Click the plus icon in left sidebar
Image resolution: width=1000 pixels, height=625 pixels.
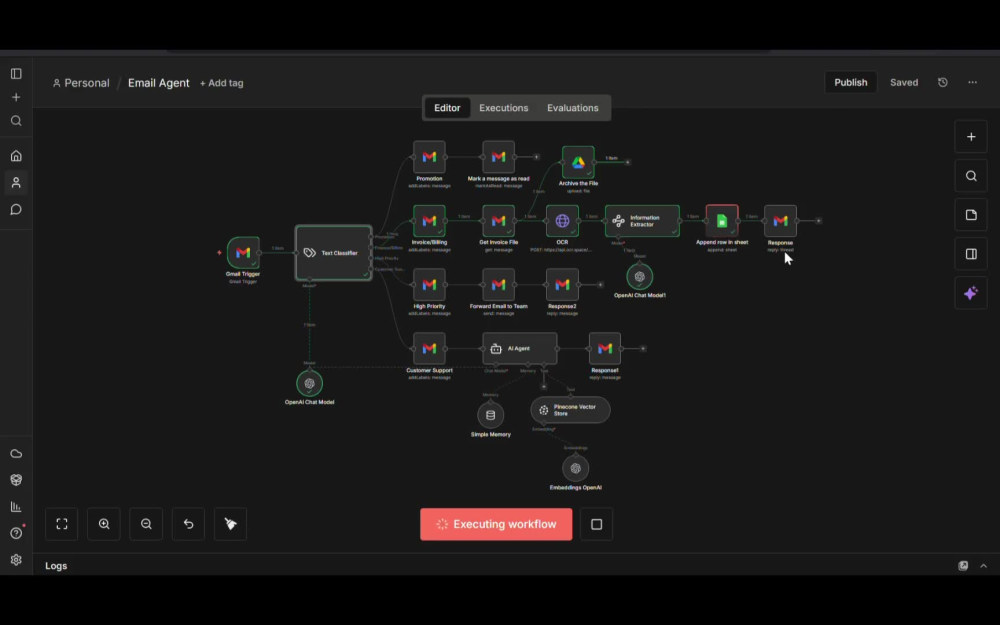[x=16, y=98]
